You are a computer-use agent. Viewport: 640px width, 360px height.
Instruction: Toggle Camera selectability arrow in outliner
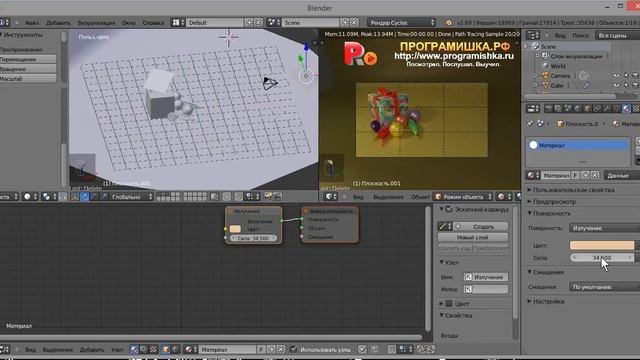pos(626,76)
